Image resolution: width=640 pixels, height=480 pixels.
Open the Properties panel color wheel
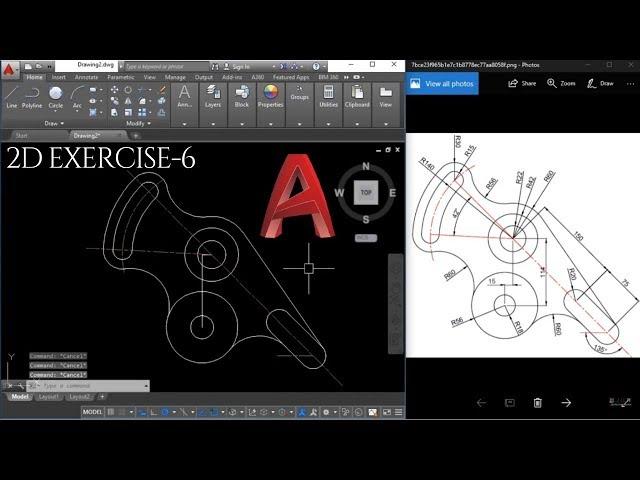[270, 92]
